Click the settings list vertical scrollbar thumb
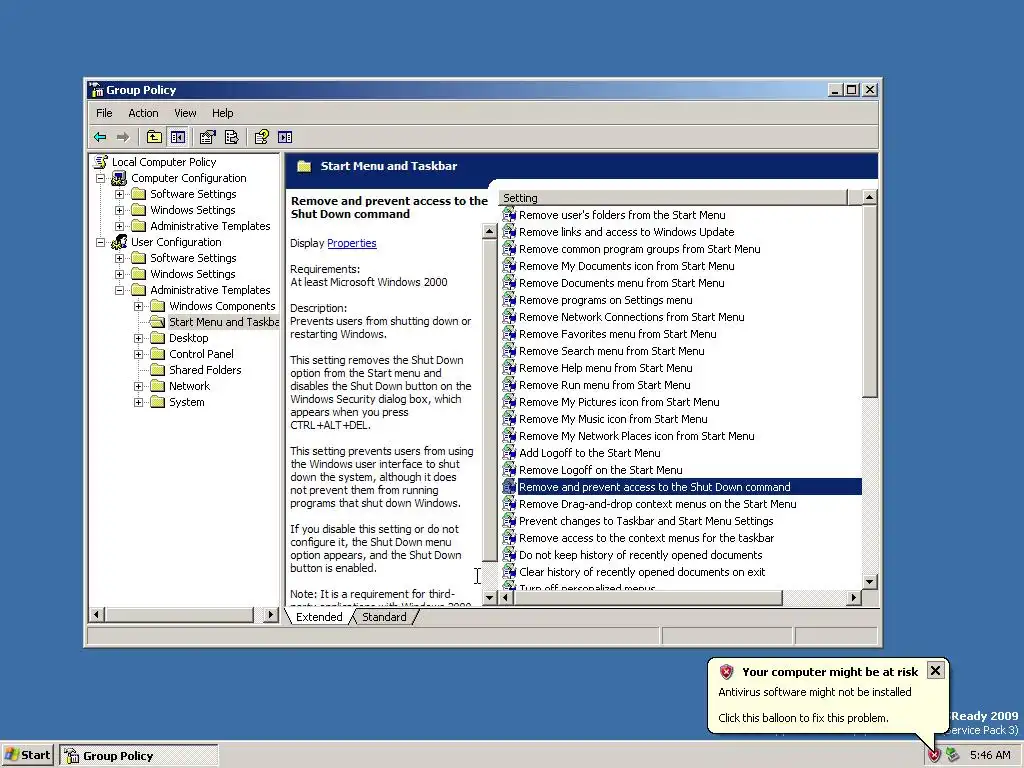The width and height of the screenshot is (1024, 768). (x=869, y=300)
